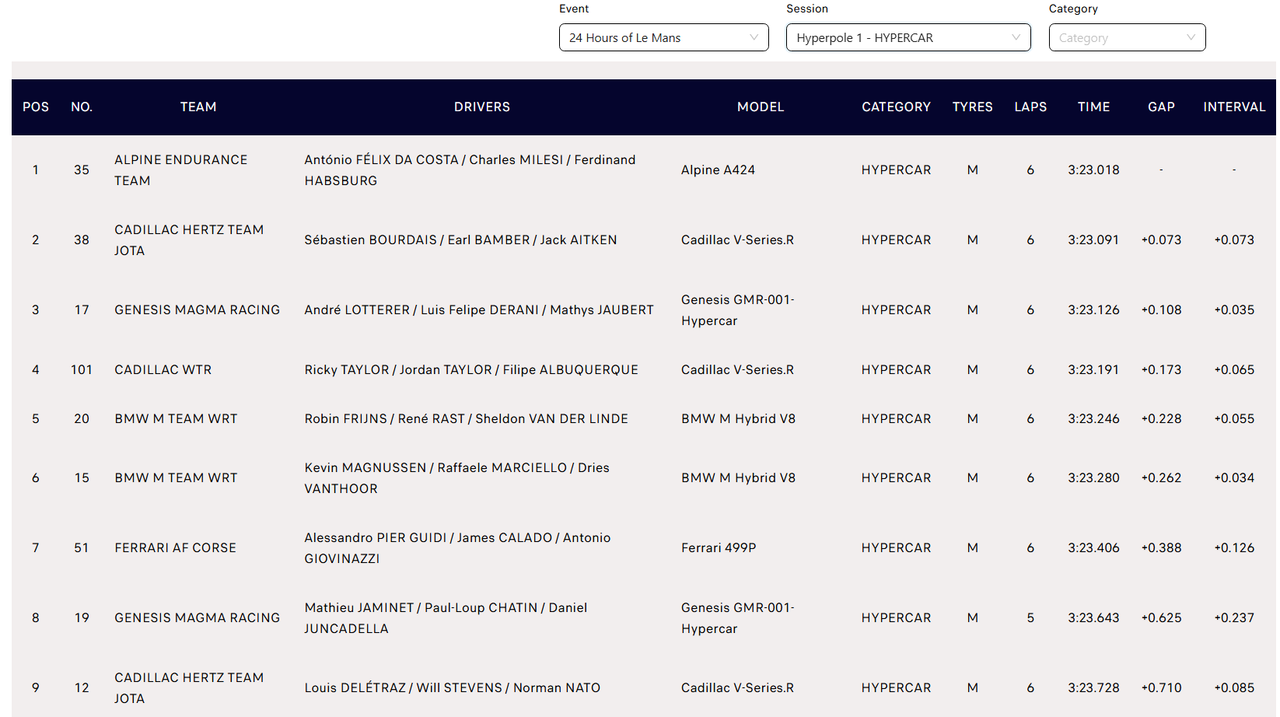Image resolution: width=1280 pixels, height=717 pixels.
Task: Click car number 12
Action: click(x=82, y=688)
